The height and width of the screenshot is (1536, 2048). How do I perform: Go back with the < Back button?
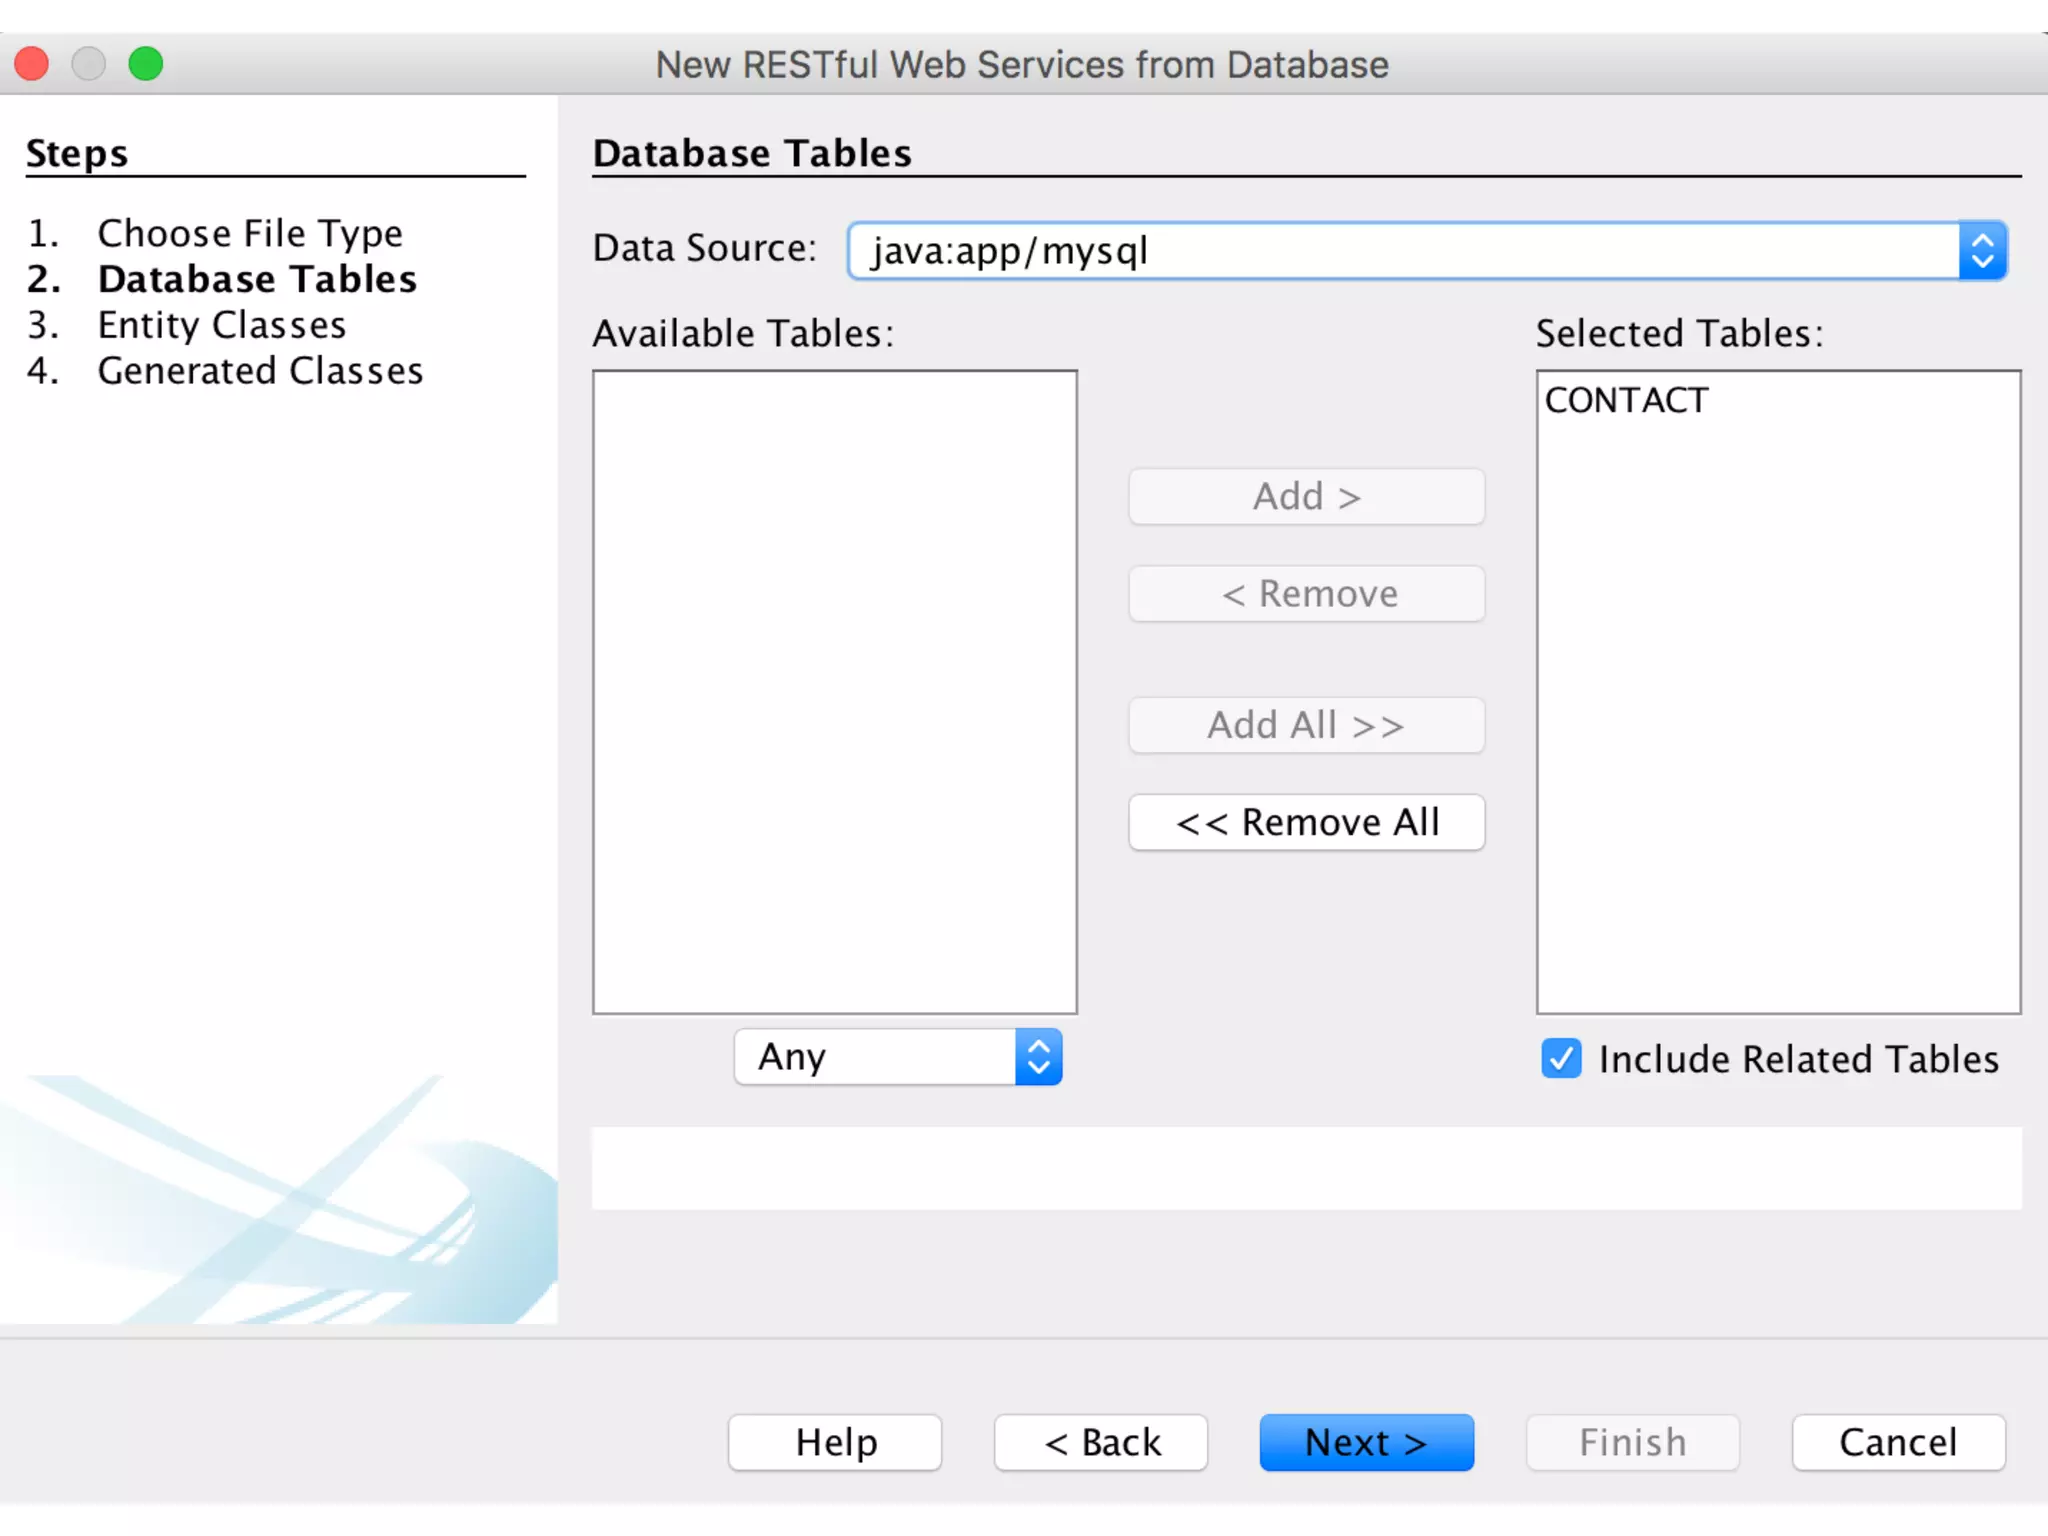click(1101, 1442)
